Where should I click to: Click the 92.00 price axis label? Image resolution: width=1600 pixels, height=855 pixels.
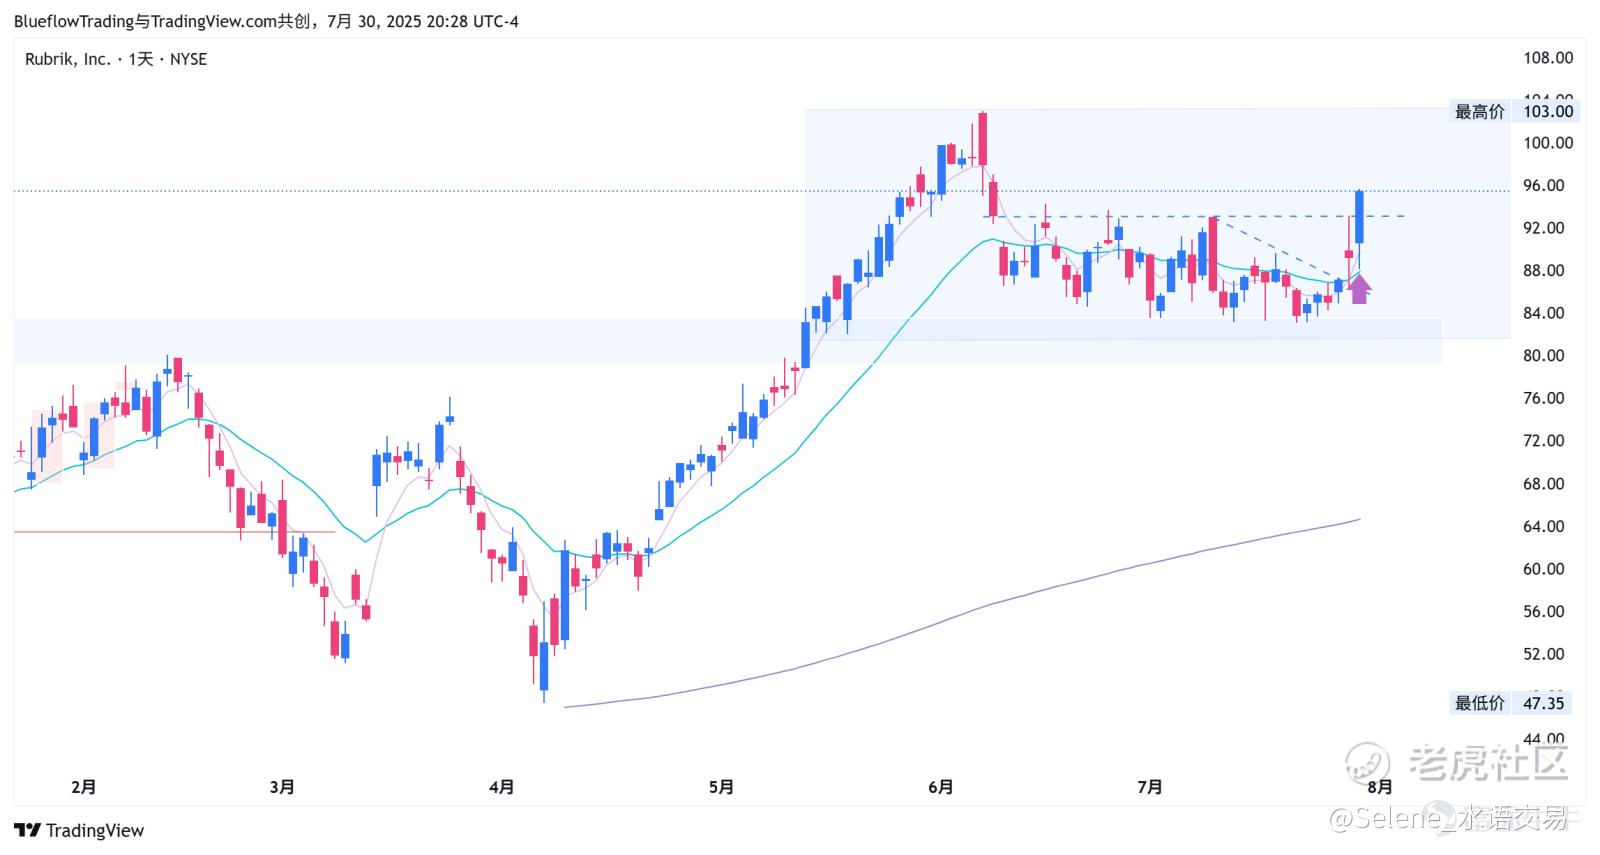[x=1544, y=228]
